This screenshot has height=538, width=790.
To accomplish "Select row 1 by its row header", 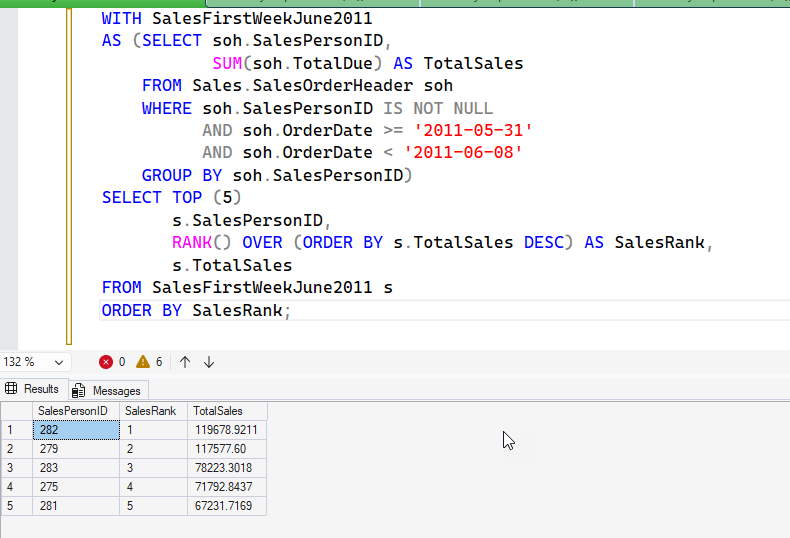I will pos(16,430).
